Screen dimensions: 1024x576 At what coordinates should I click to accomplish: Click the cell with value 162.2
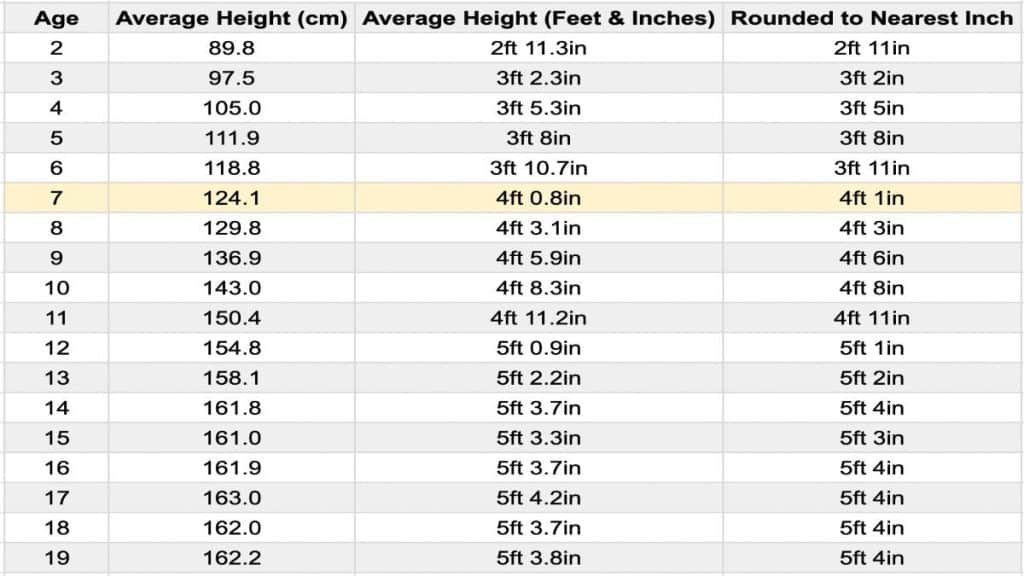pos(232,558)
